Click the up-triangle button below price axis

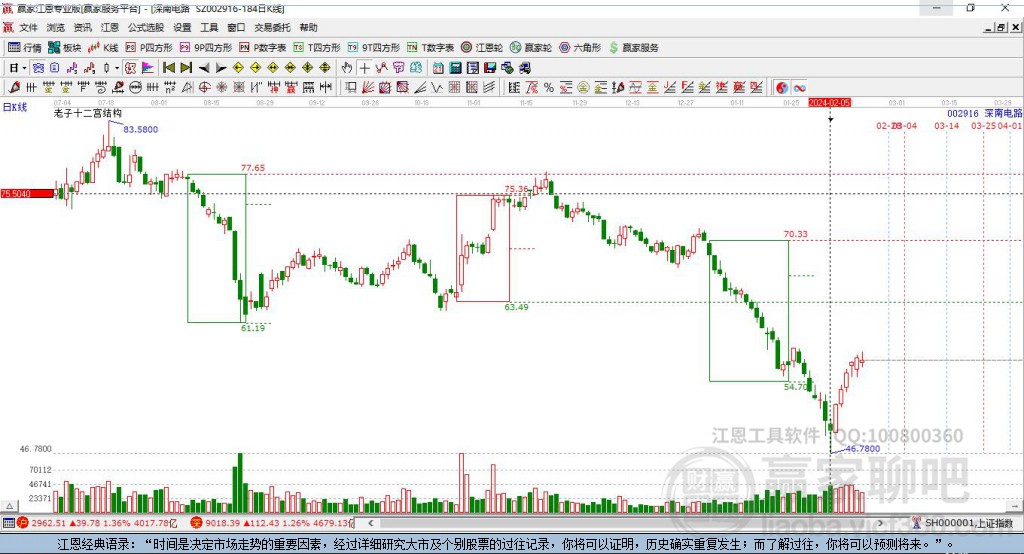pos(9,506)
